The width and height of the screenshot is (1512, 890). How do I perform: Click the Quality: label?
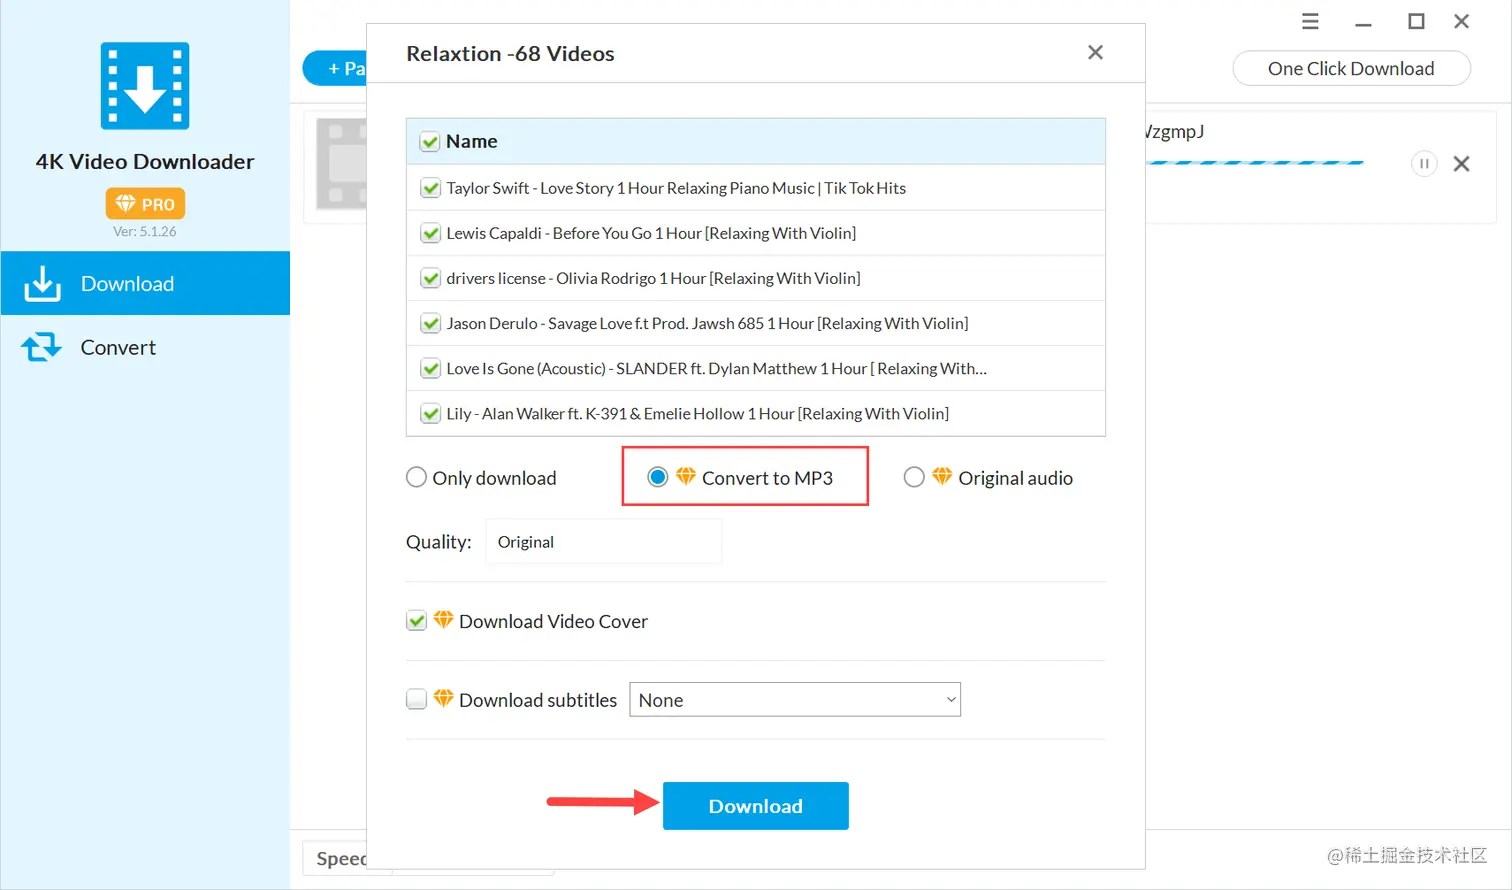coord(438,542)
